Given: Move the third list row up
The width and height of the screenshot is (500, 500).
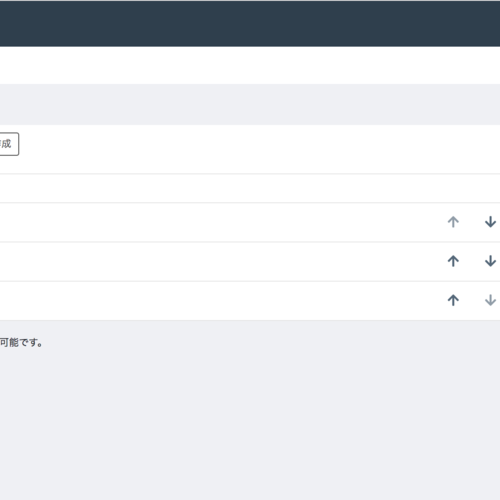Looking at the screenshot, I should point(453,301).
